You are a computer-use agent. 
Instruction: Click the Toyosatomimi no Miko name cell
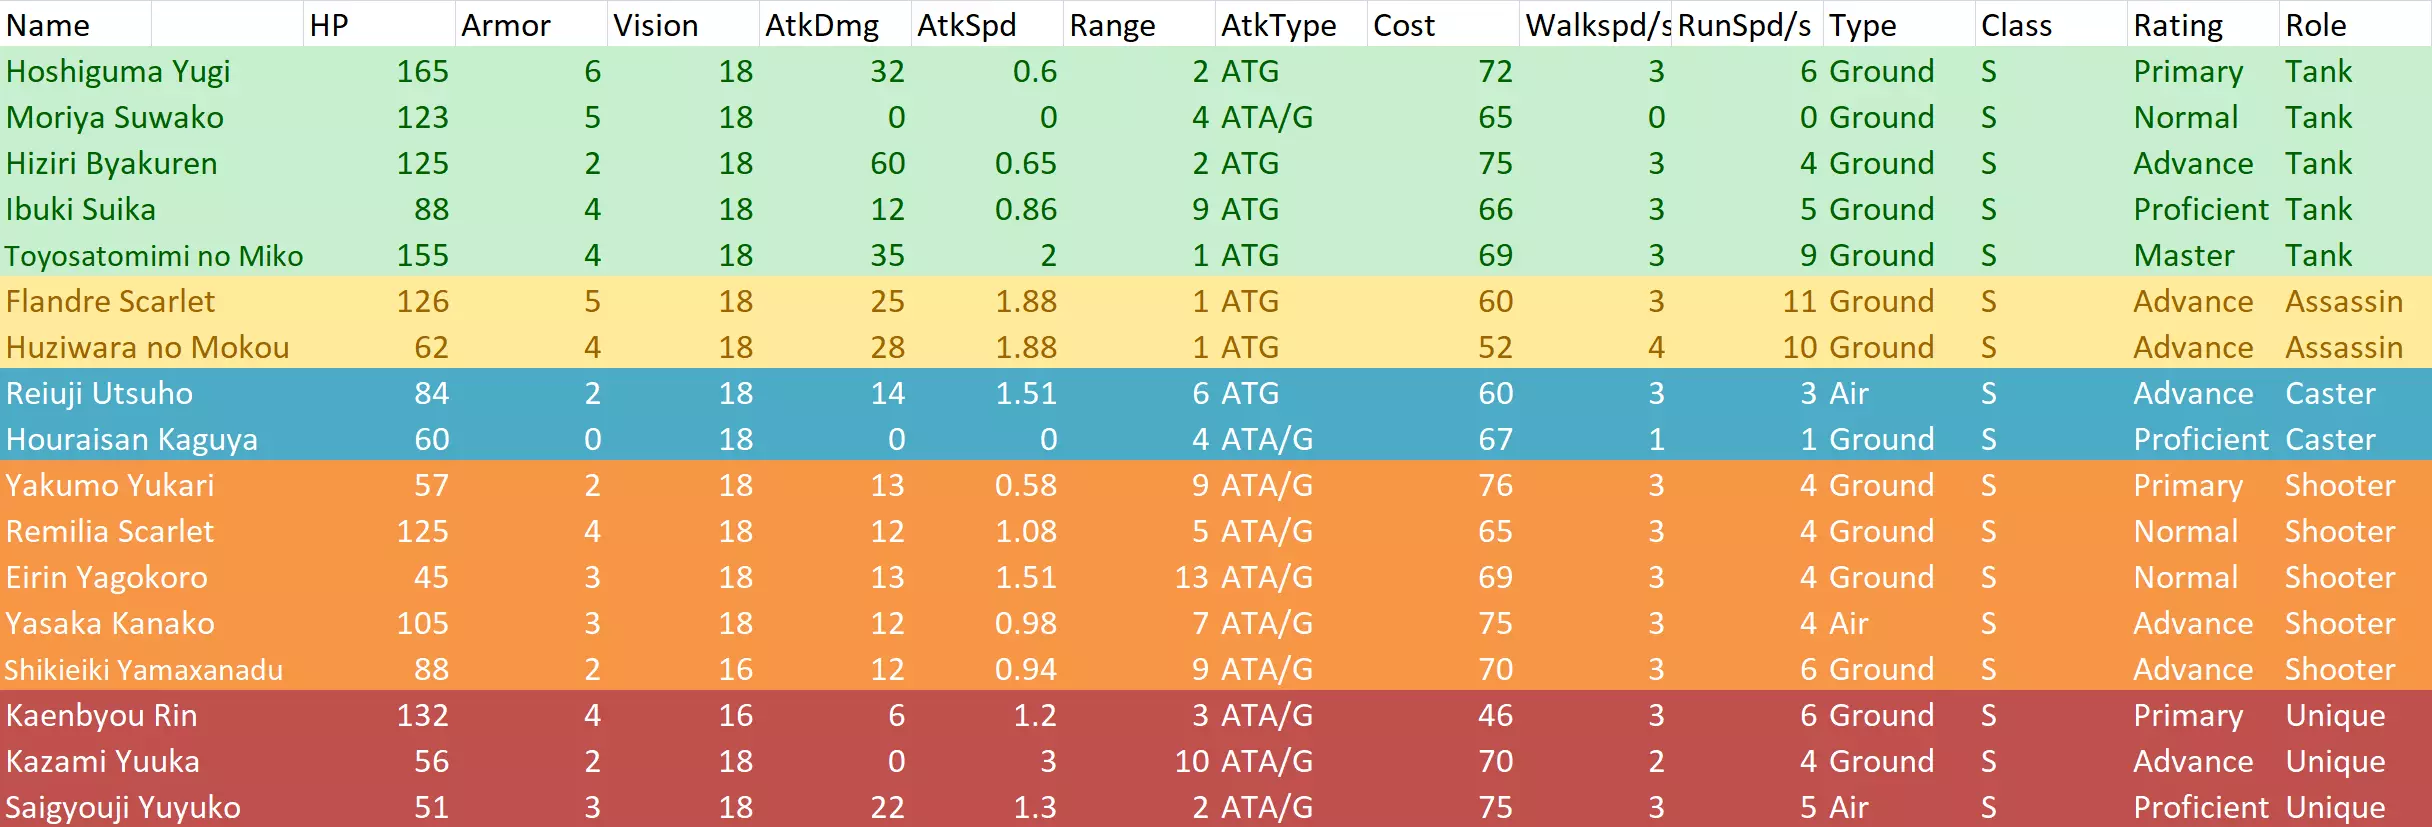pos(154,255)
